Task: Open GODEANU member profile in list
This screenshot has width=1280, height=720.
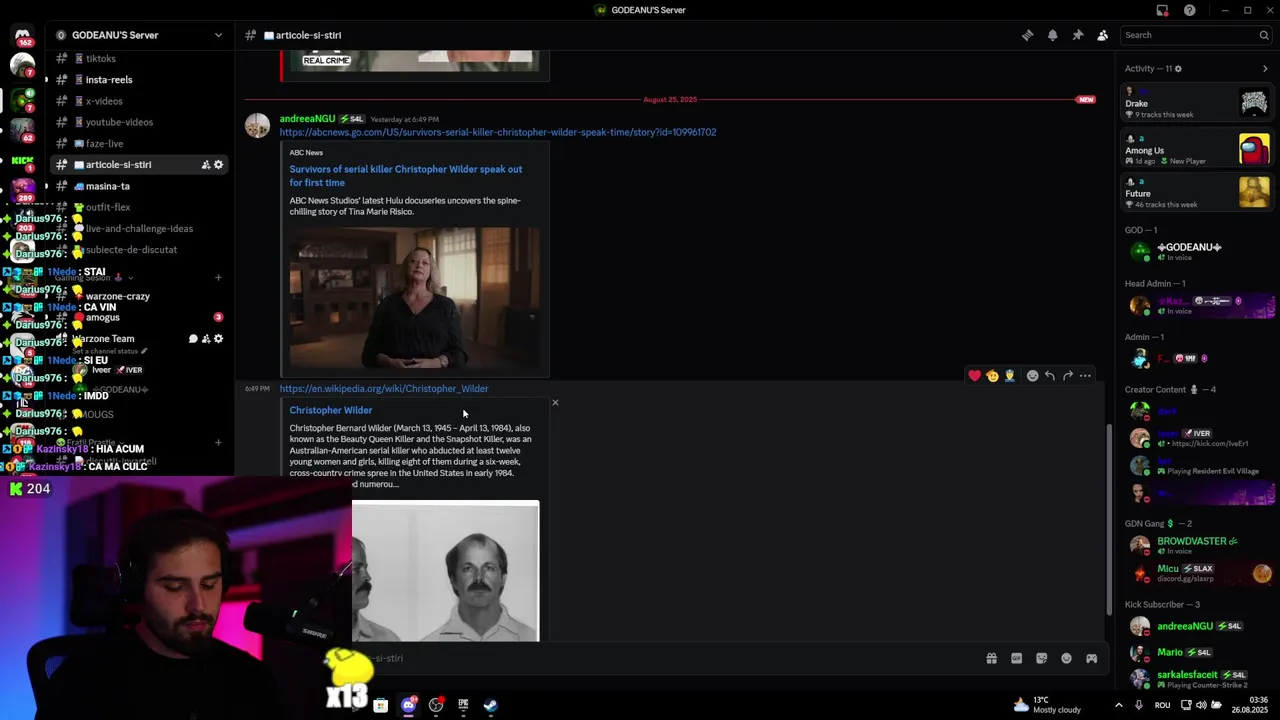Action: coord(1197,251)
